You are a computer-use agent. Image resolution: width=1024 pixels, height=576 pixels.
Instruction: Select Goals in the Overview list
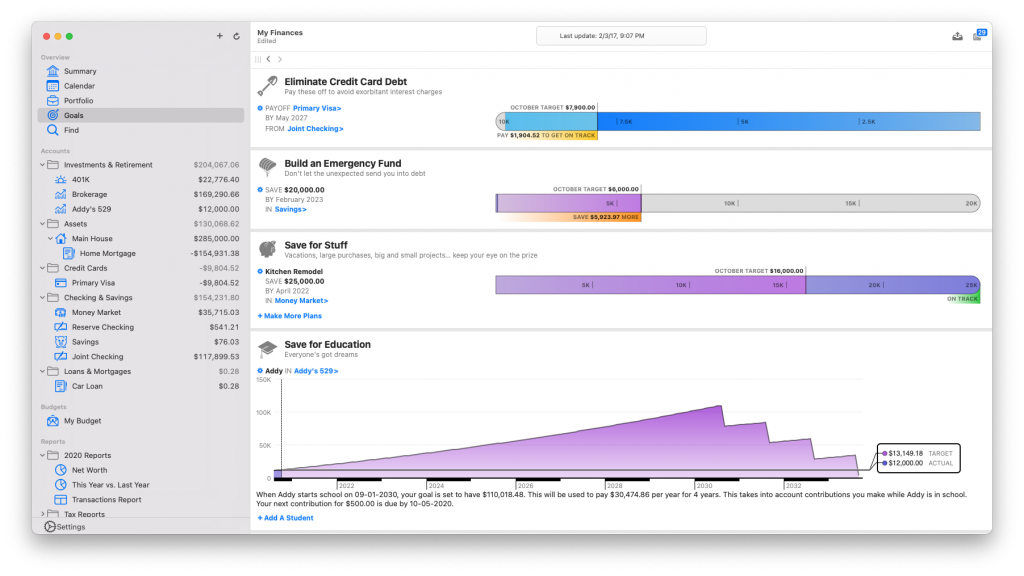(140, 115)
